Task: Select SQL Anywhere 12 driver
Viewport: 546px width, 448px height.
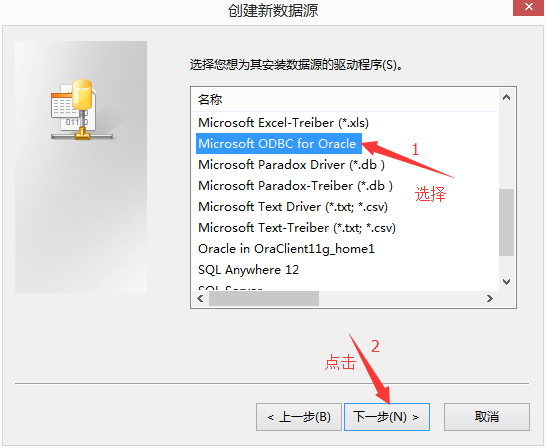Action: coord(248,270)
